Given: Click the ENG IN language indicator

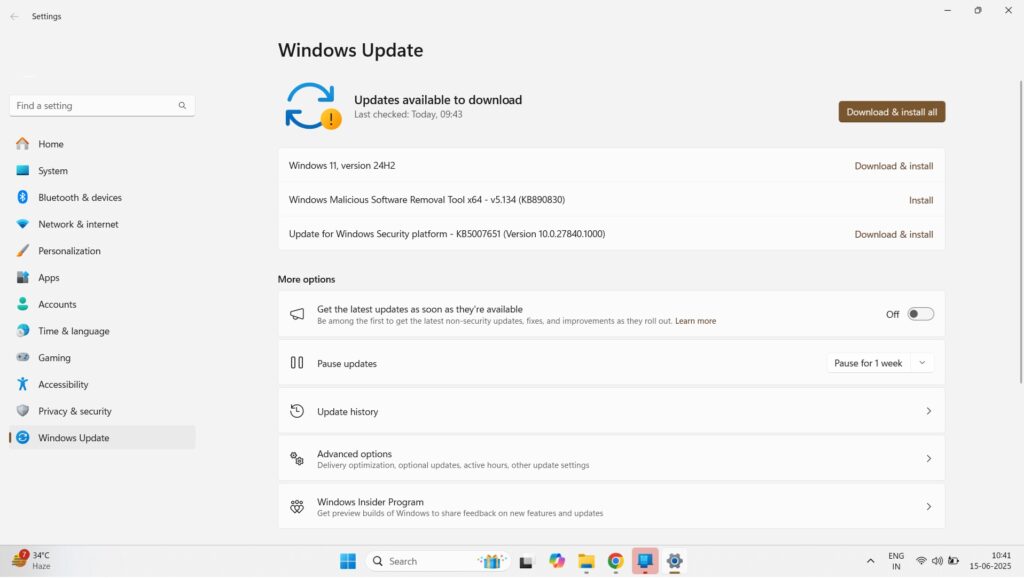Looking at the screenshot, I should click(x=896, y=561).
